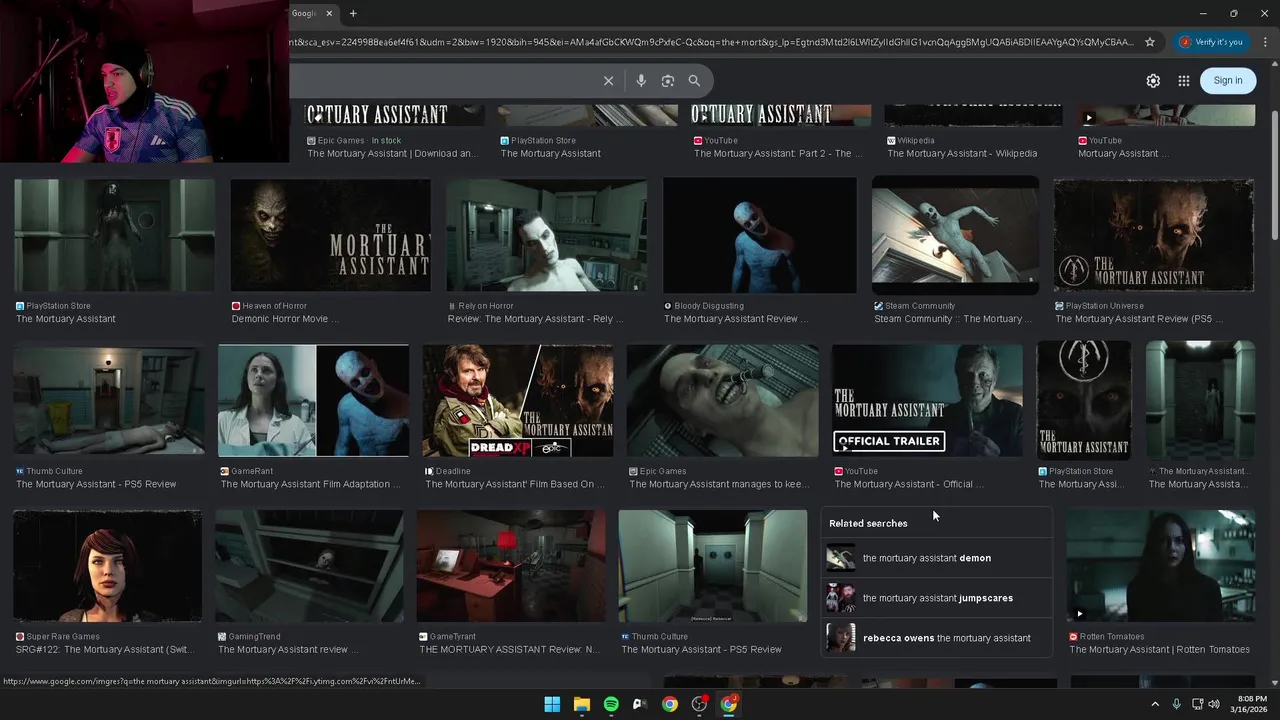Open the Super Rare Games character image

[107, 566]
